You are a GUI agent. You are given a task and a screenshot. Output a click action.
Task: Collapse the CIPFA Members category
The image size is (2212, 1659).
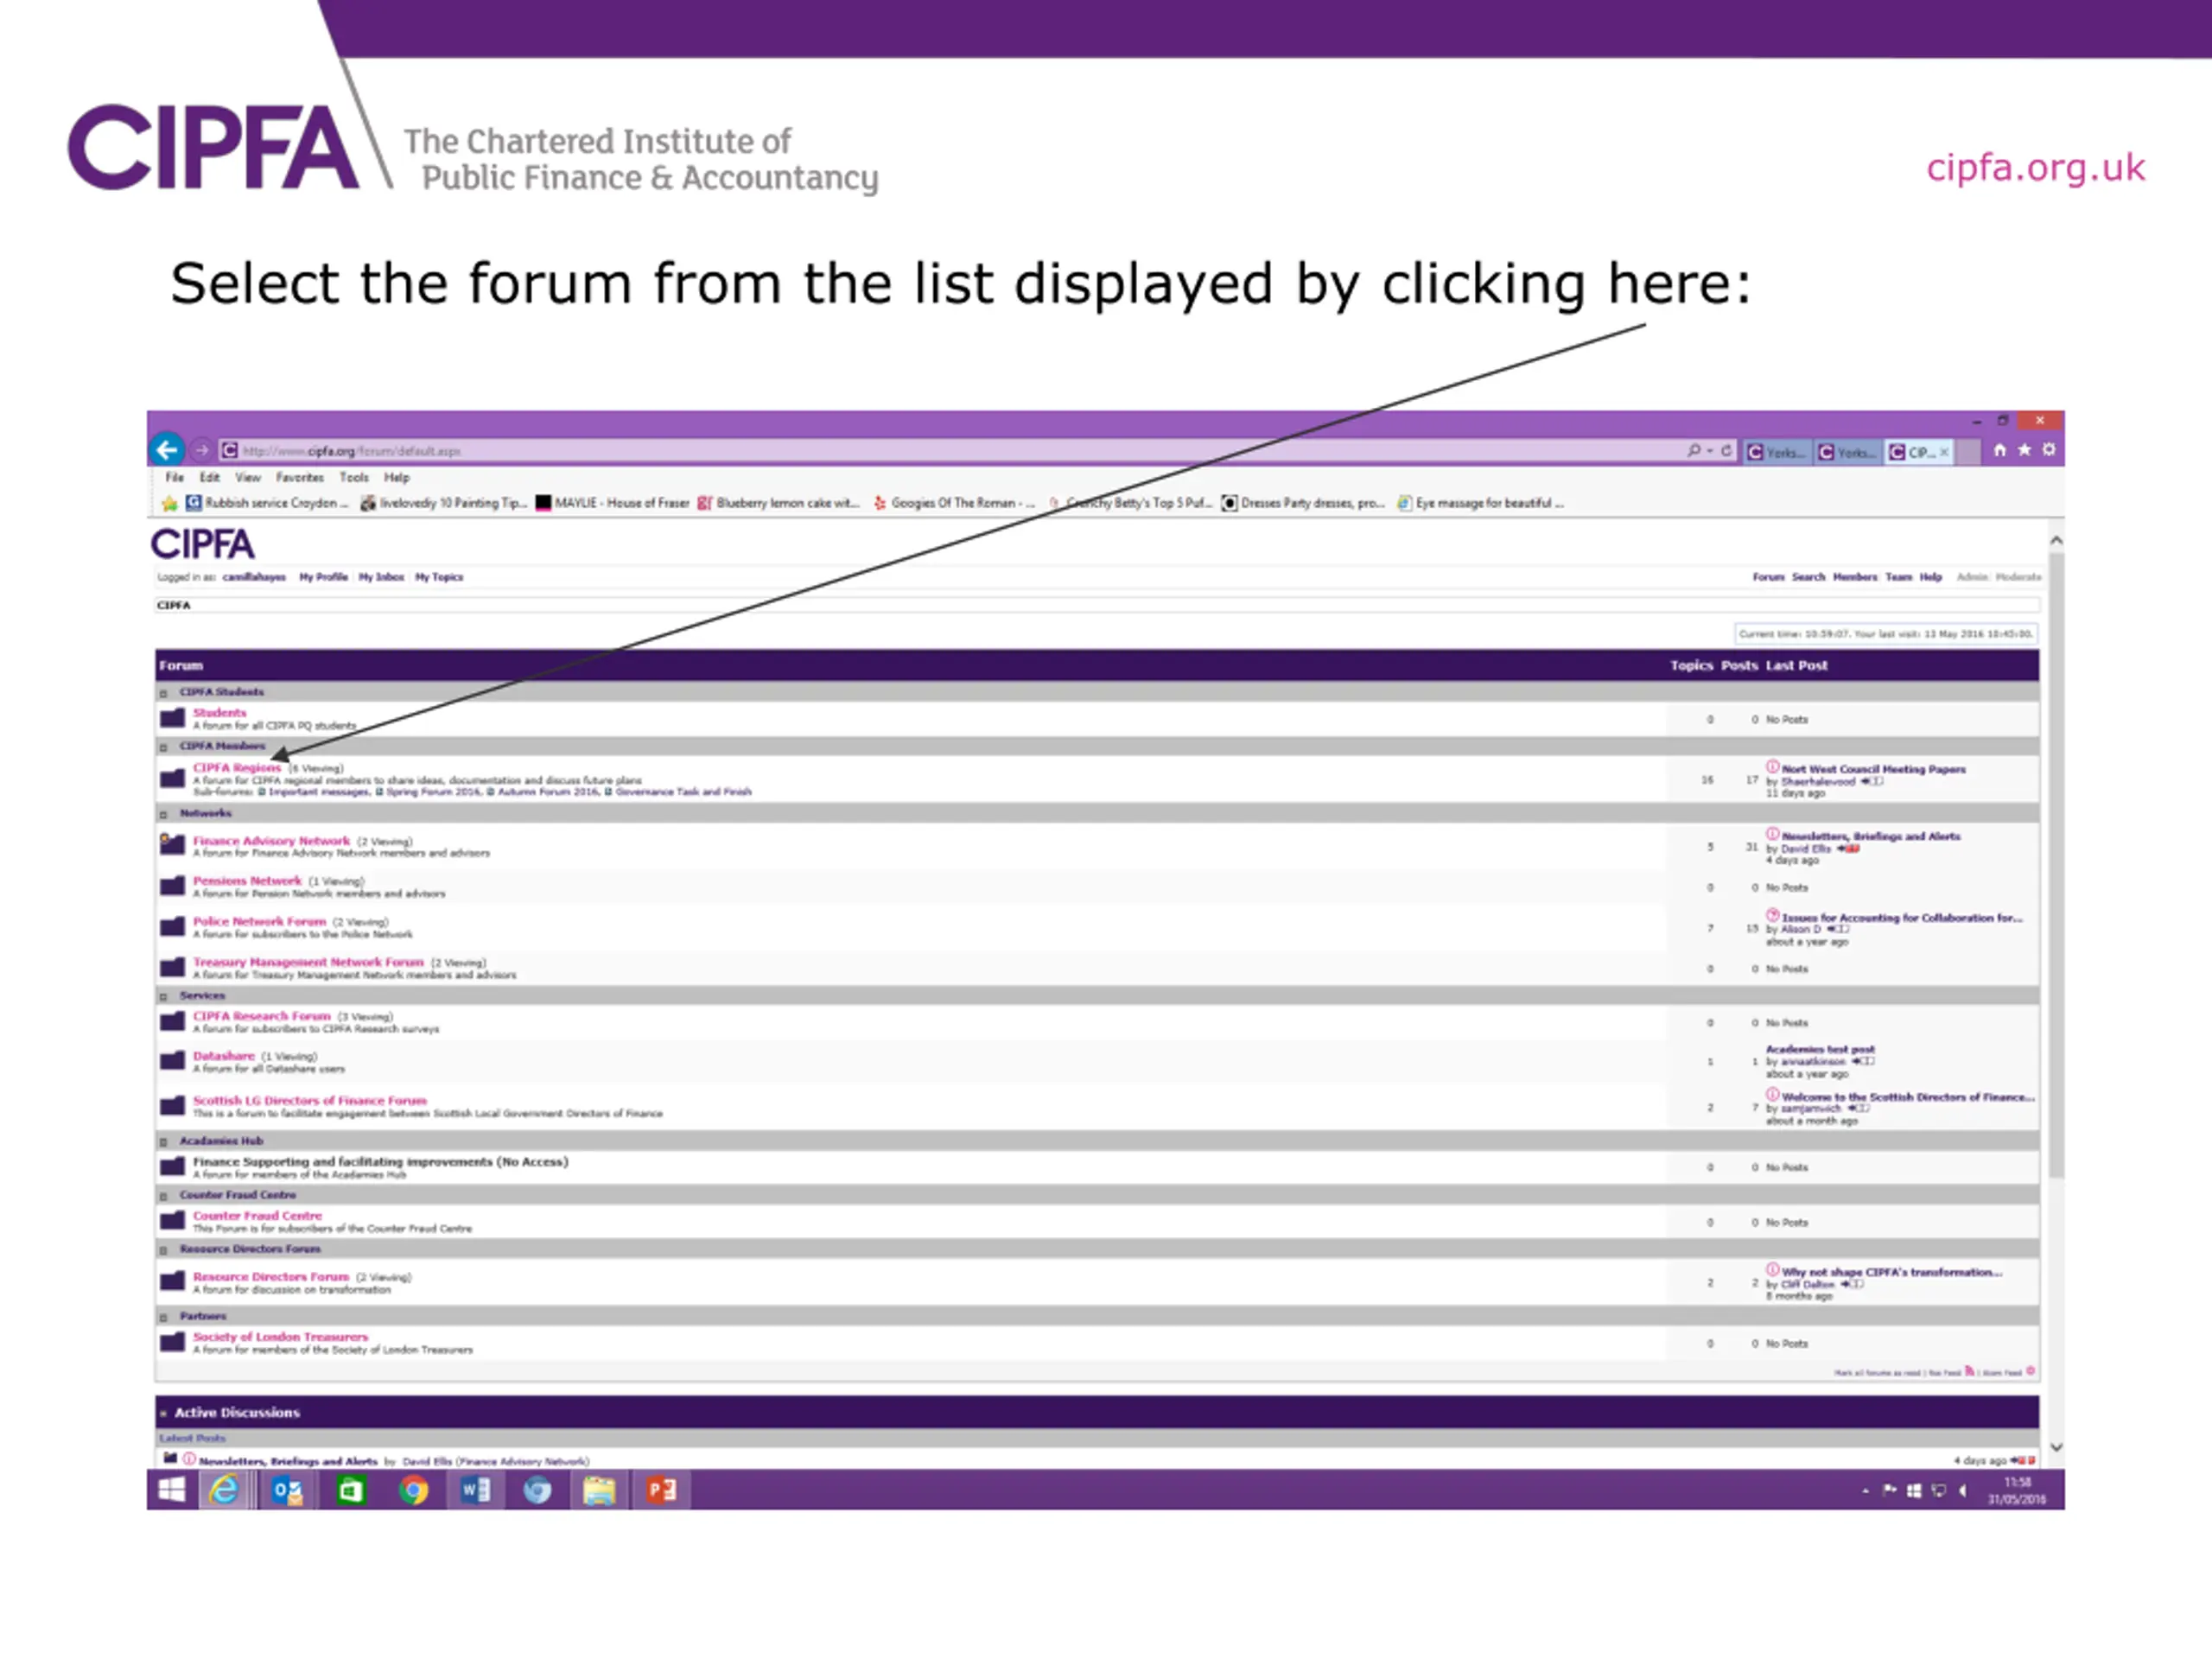[x=164, y=747]
